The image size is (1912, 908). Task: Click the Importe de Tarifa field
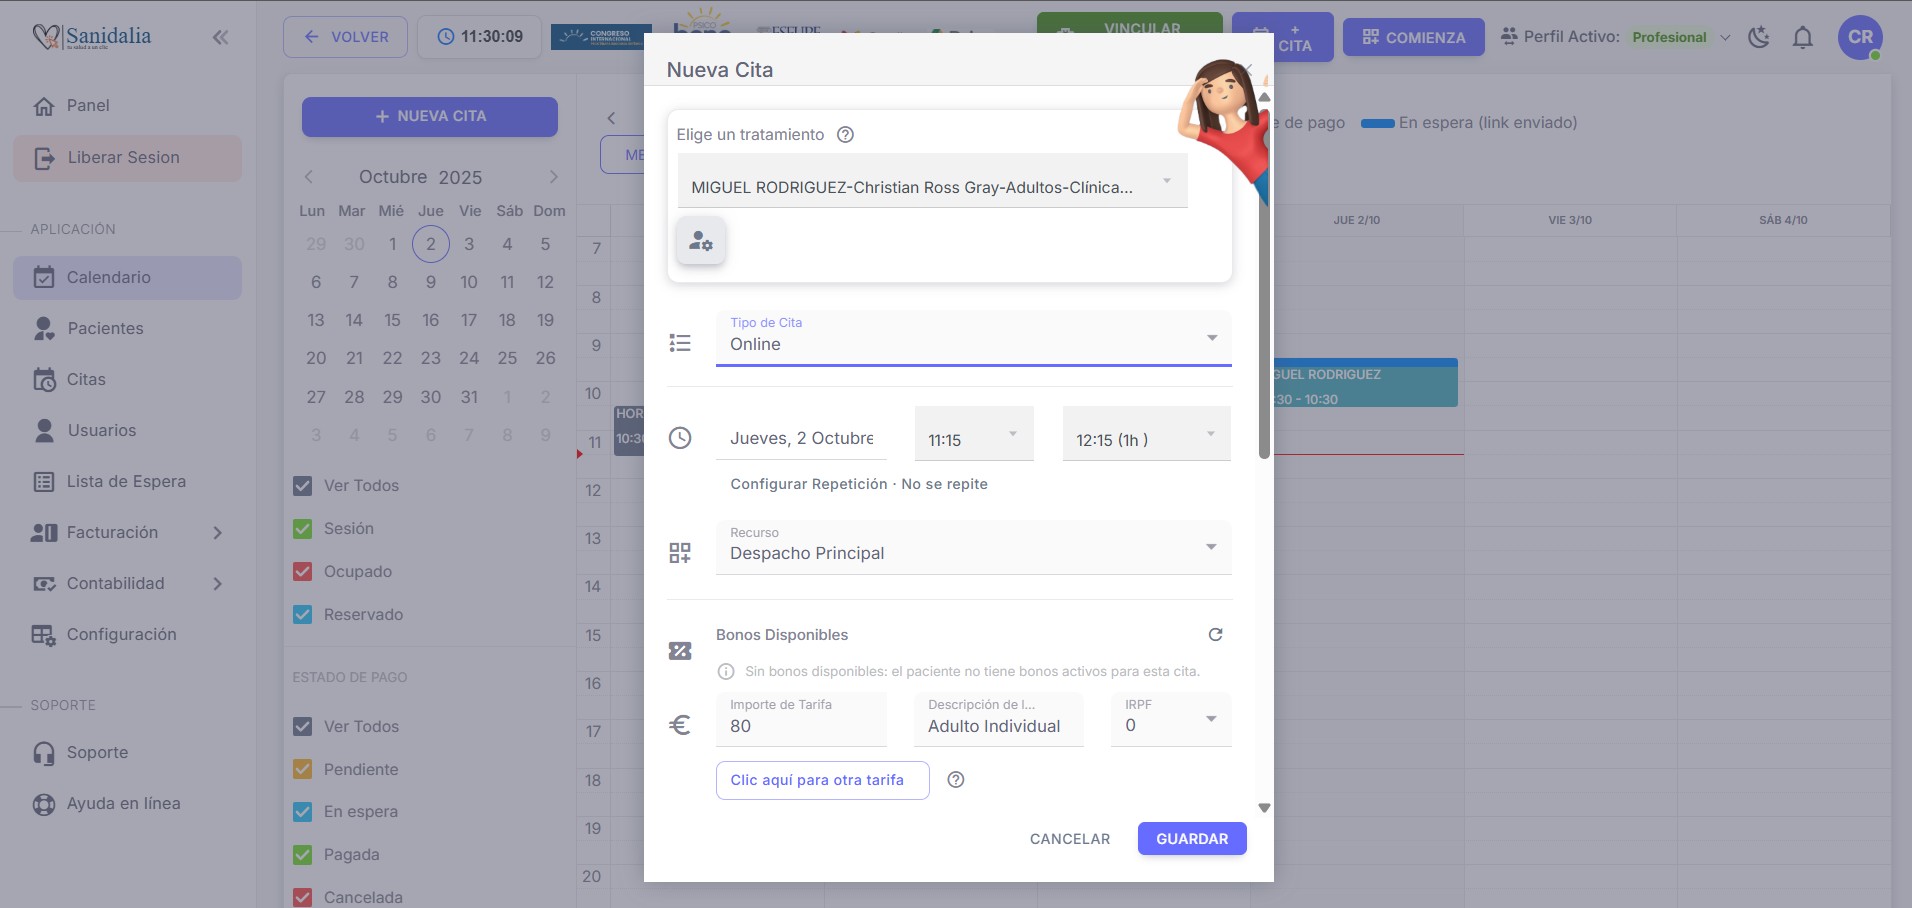tap(800, 726)
